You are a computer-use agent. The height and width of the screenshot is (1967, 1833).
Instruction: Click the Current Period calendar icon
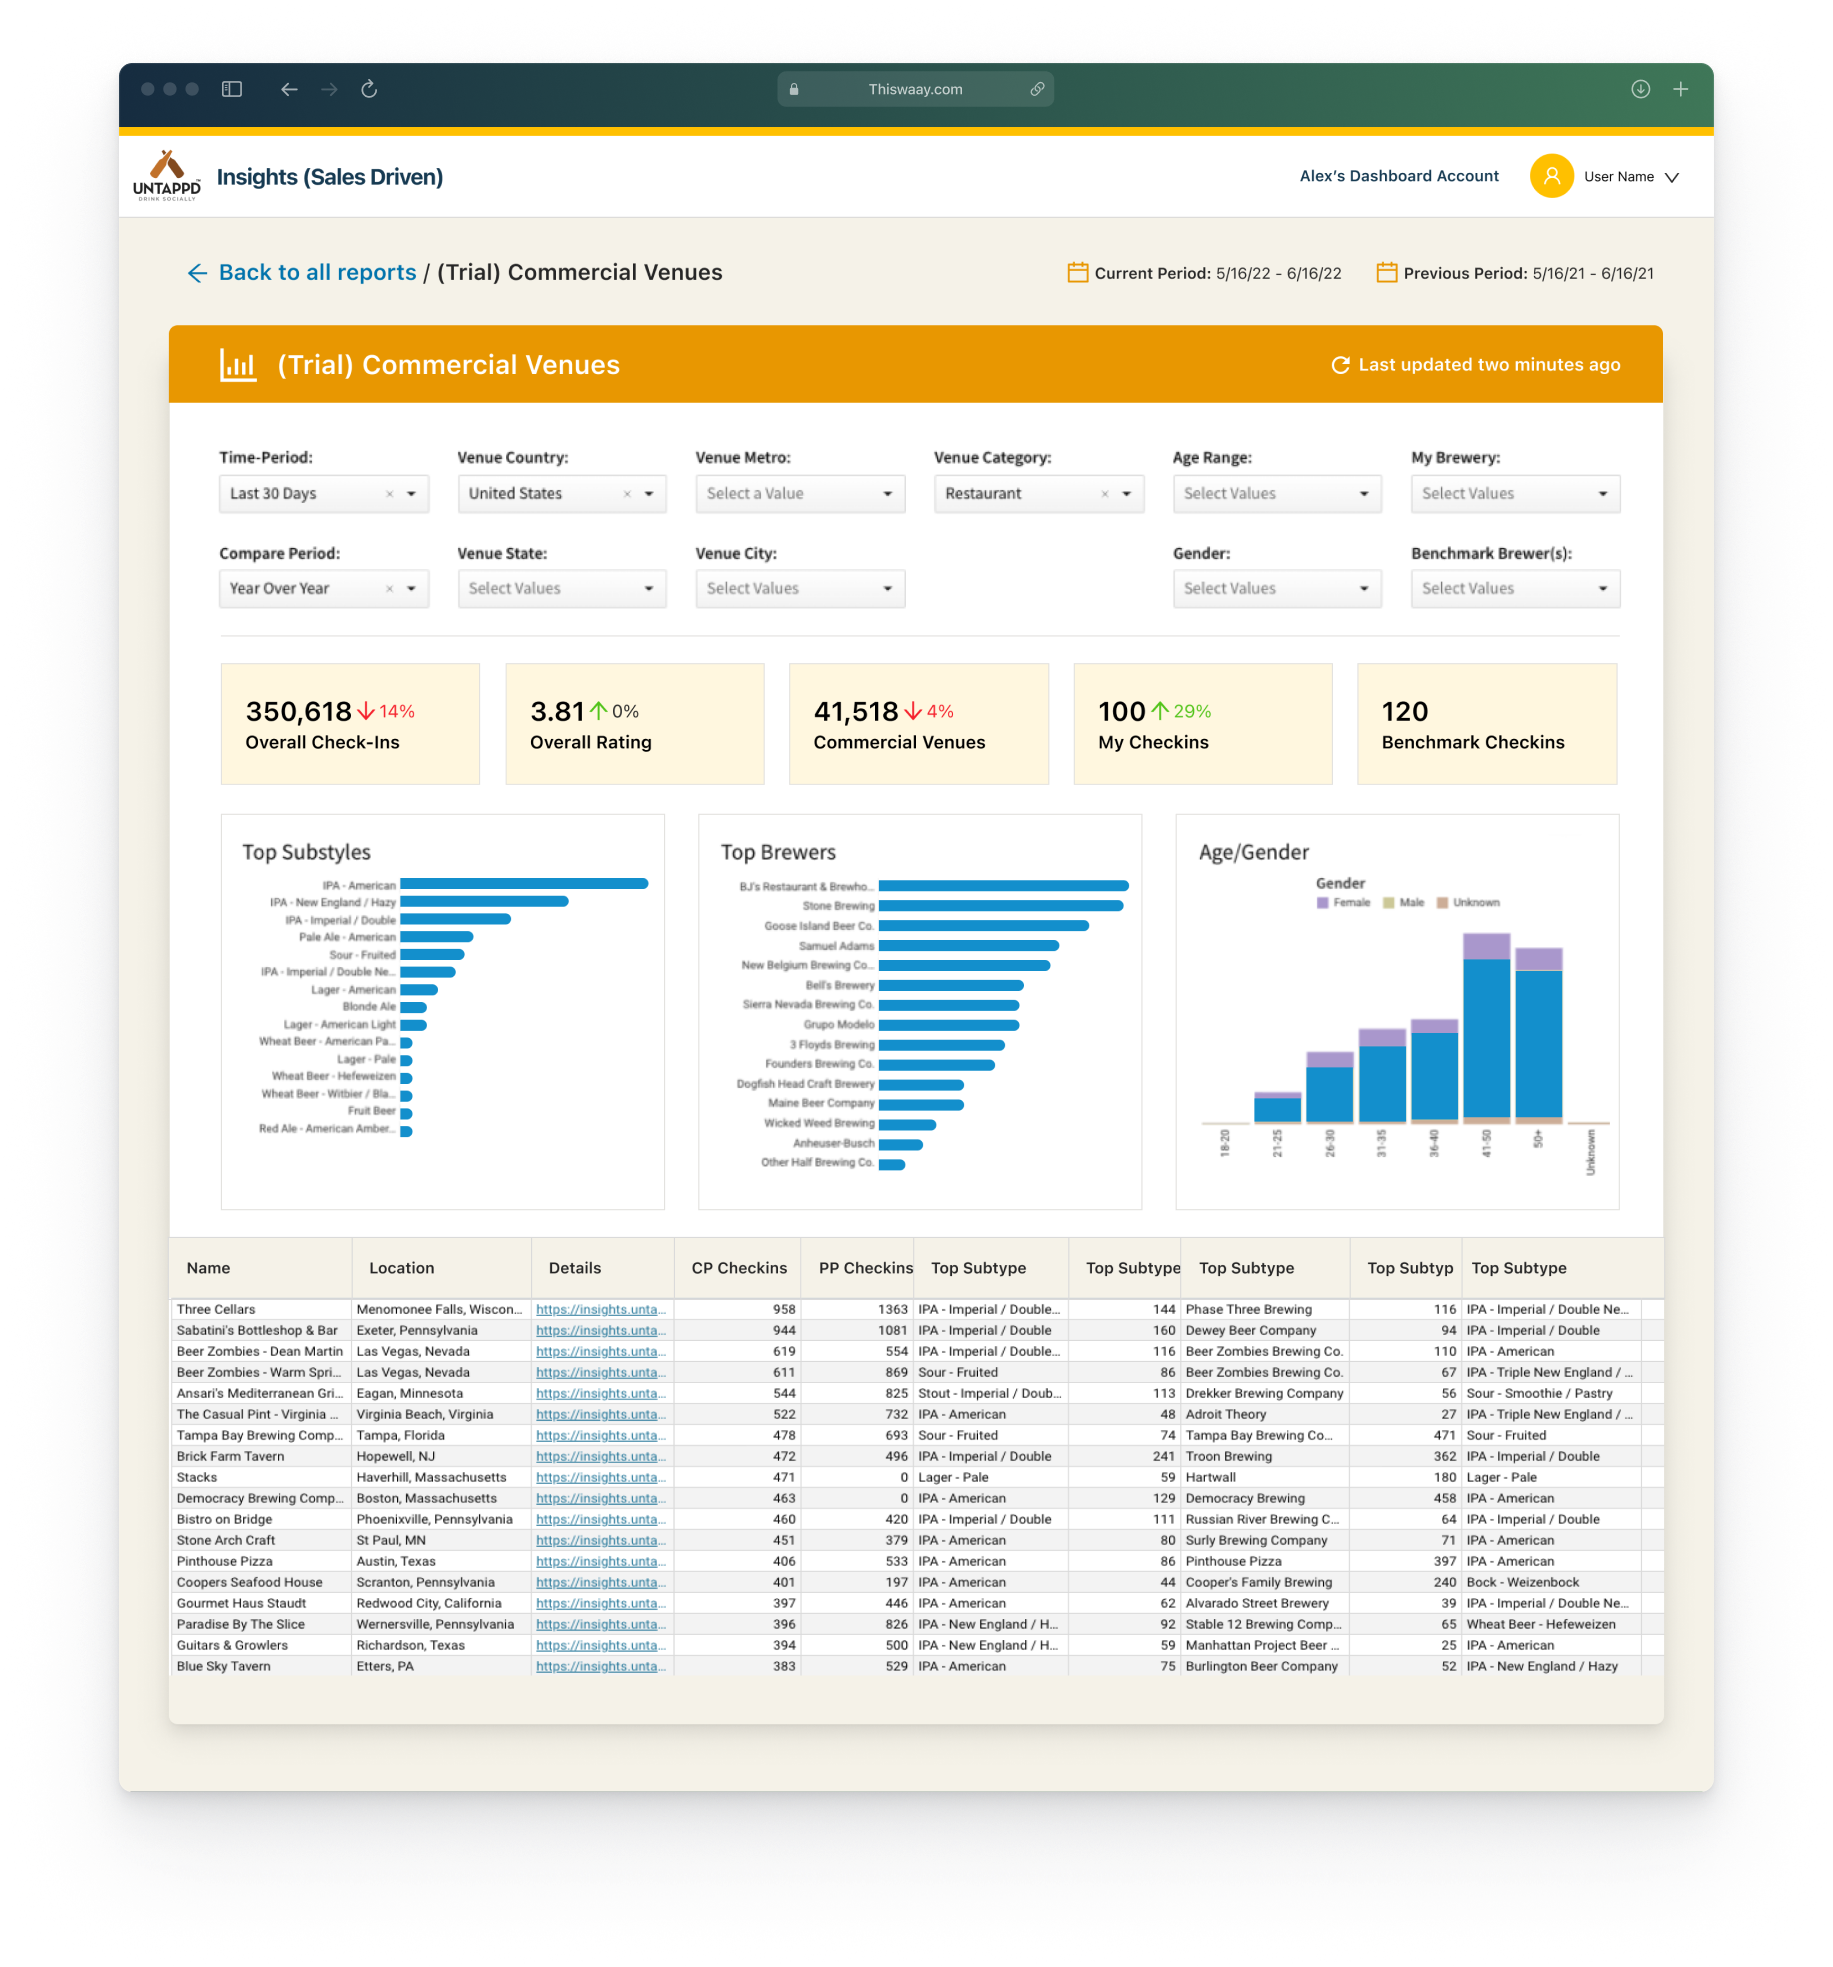click(x=1077, y=273)
